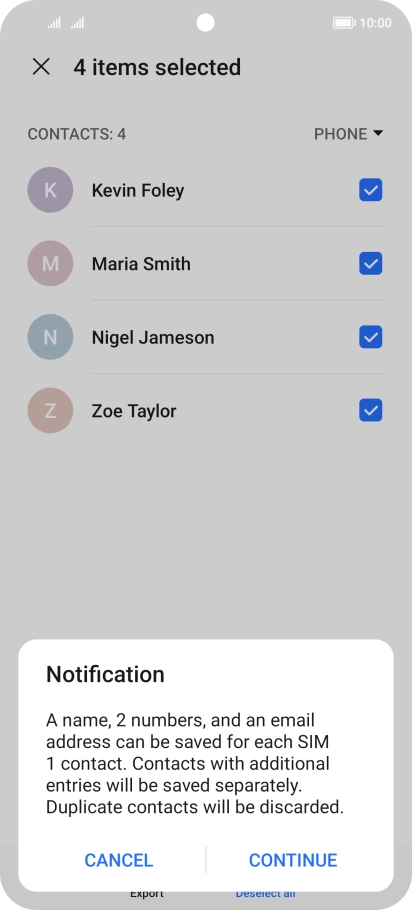Select the Export option at bottom
The height and width of the screenshot is (910, 412).
click(x=147, y=894)
